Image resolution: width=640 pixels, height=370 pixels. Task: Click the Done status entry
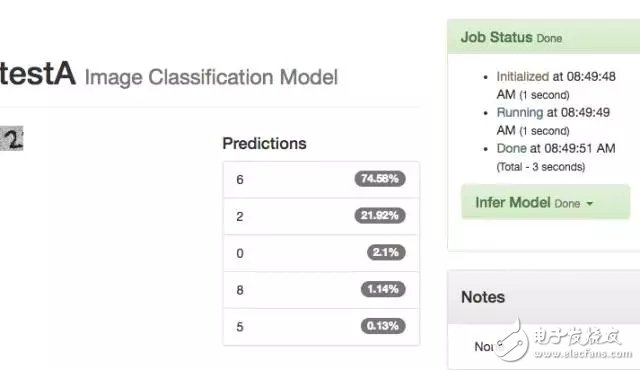(556, 157)
